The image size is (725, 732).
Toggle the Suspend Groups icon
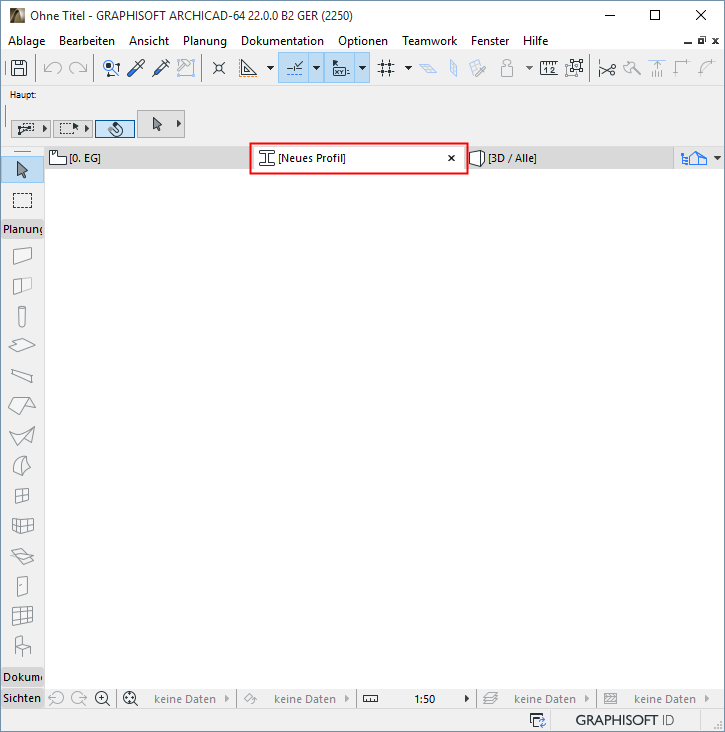[x=574, y=68]
